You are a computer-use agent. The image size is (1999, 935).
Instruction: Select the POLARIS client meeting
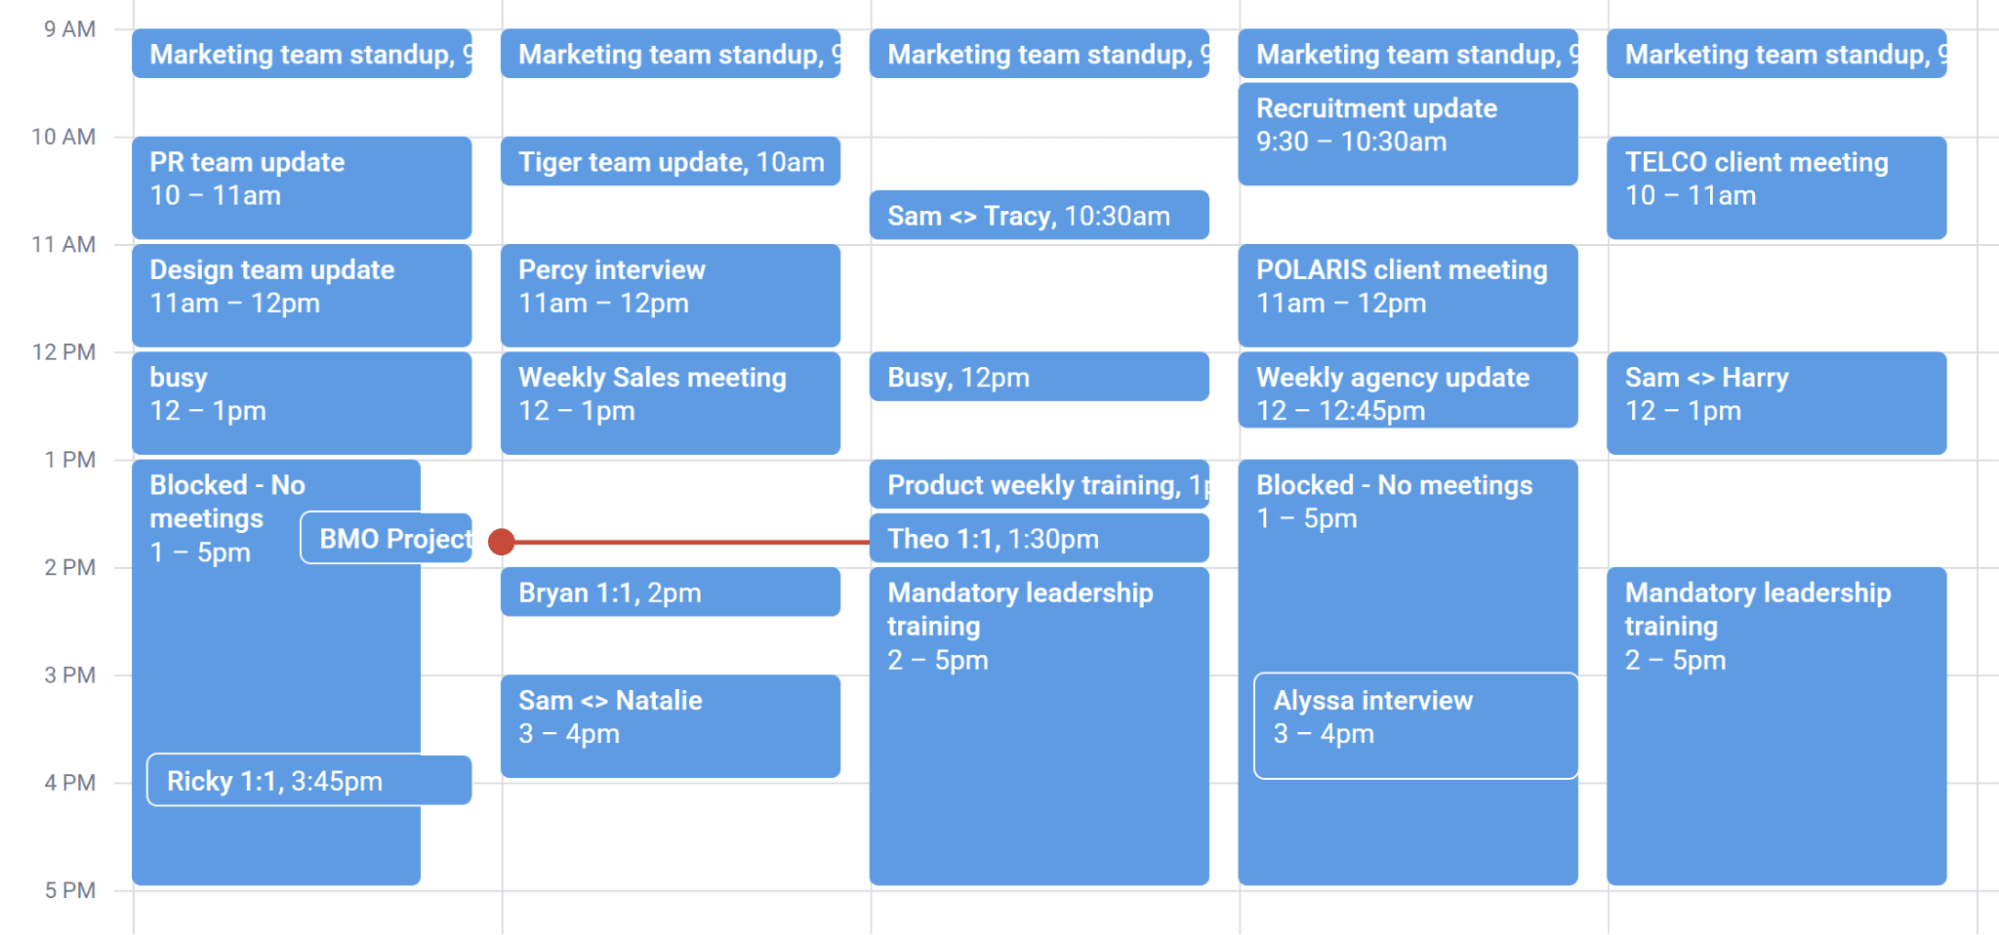pyautogui.click(x=1407, y=295)
